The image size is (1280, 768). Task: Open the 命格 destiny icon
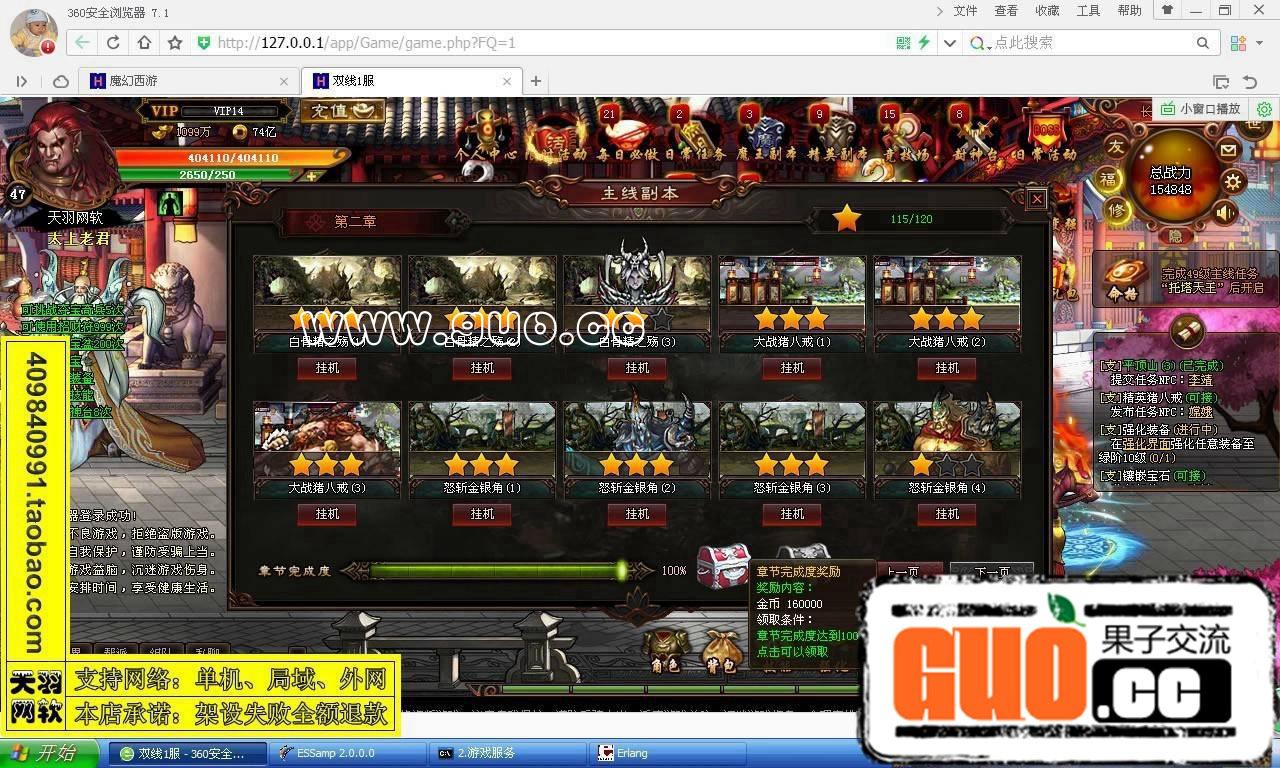[x=1122, y=278]
